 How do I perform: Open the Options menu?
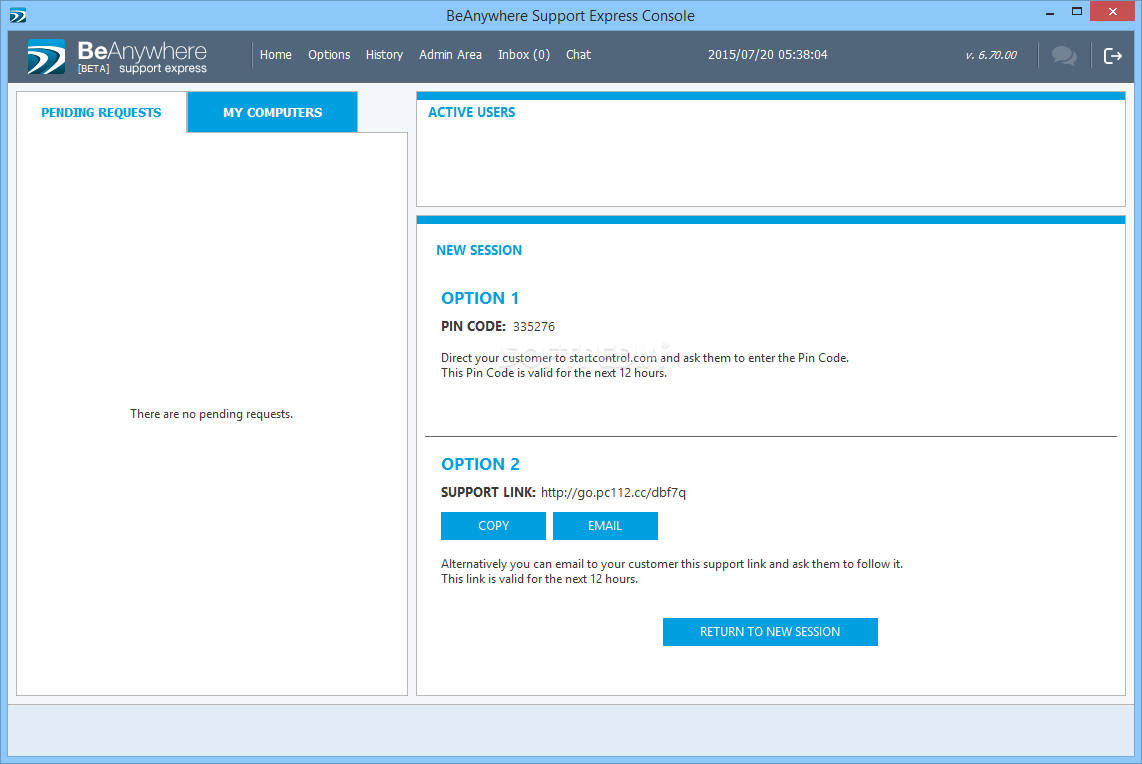[x=329, y=55]
